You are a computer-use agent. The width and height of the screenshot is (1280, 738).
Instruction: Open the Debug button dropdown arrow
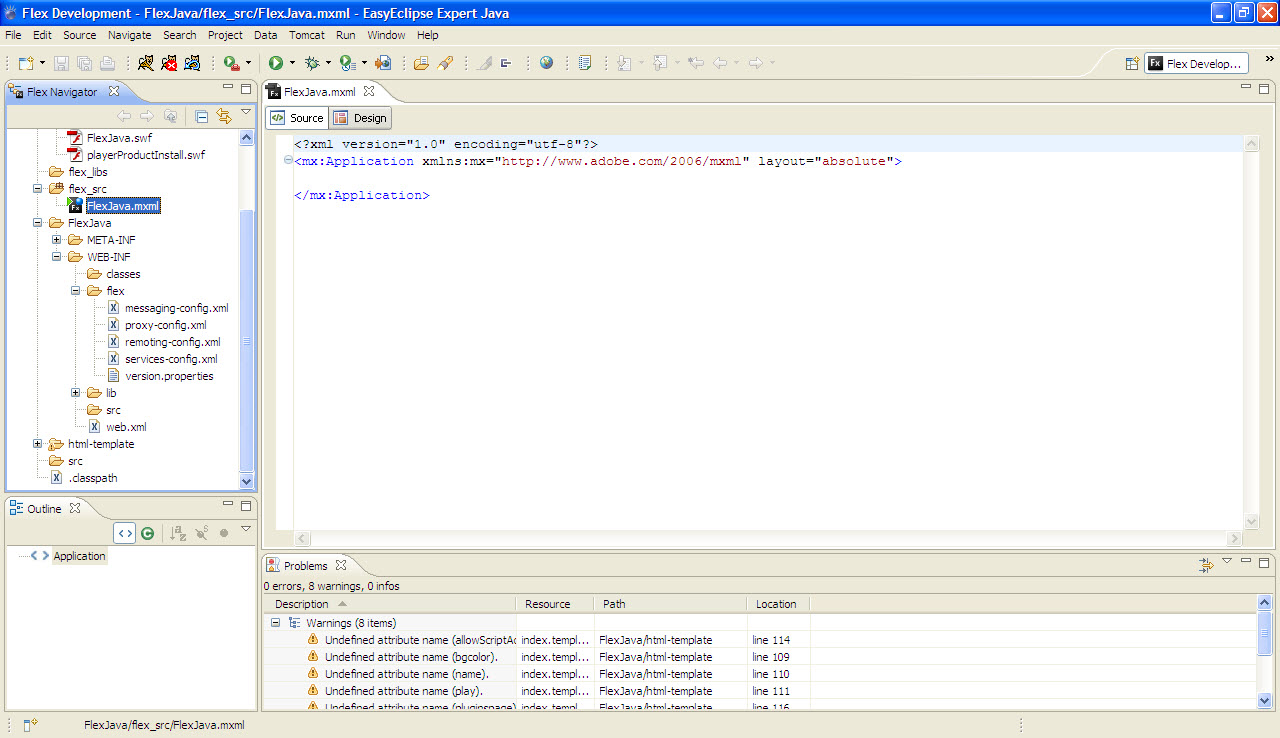(328, 63)
